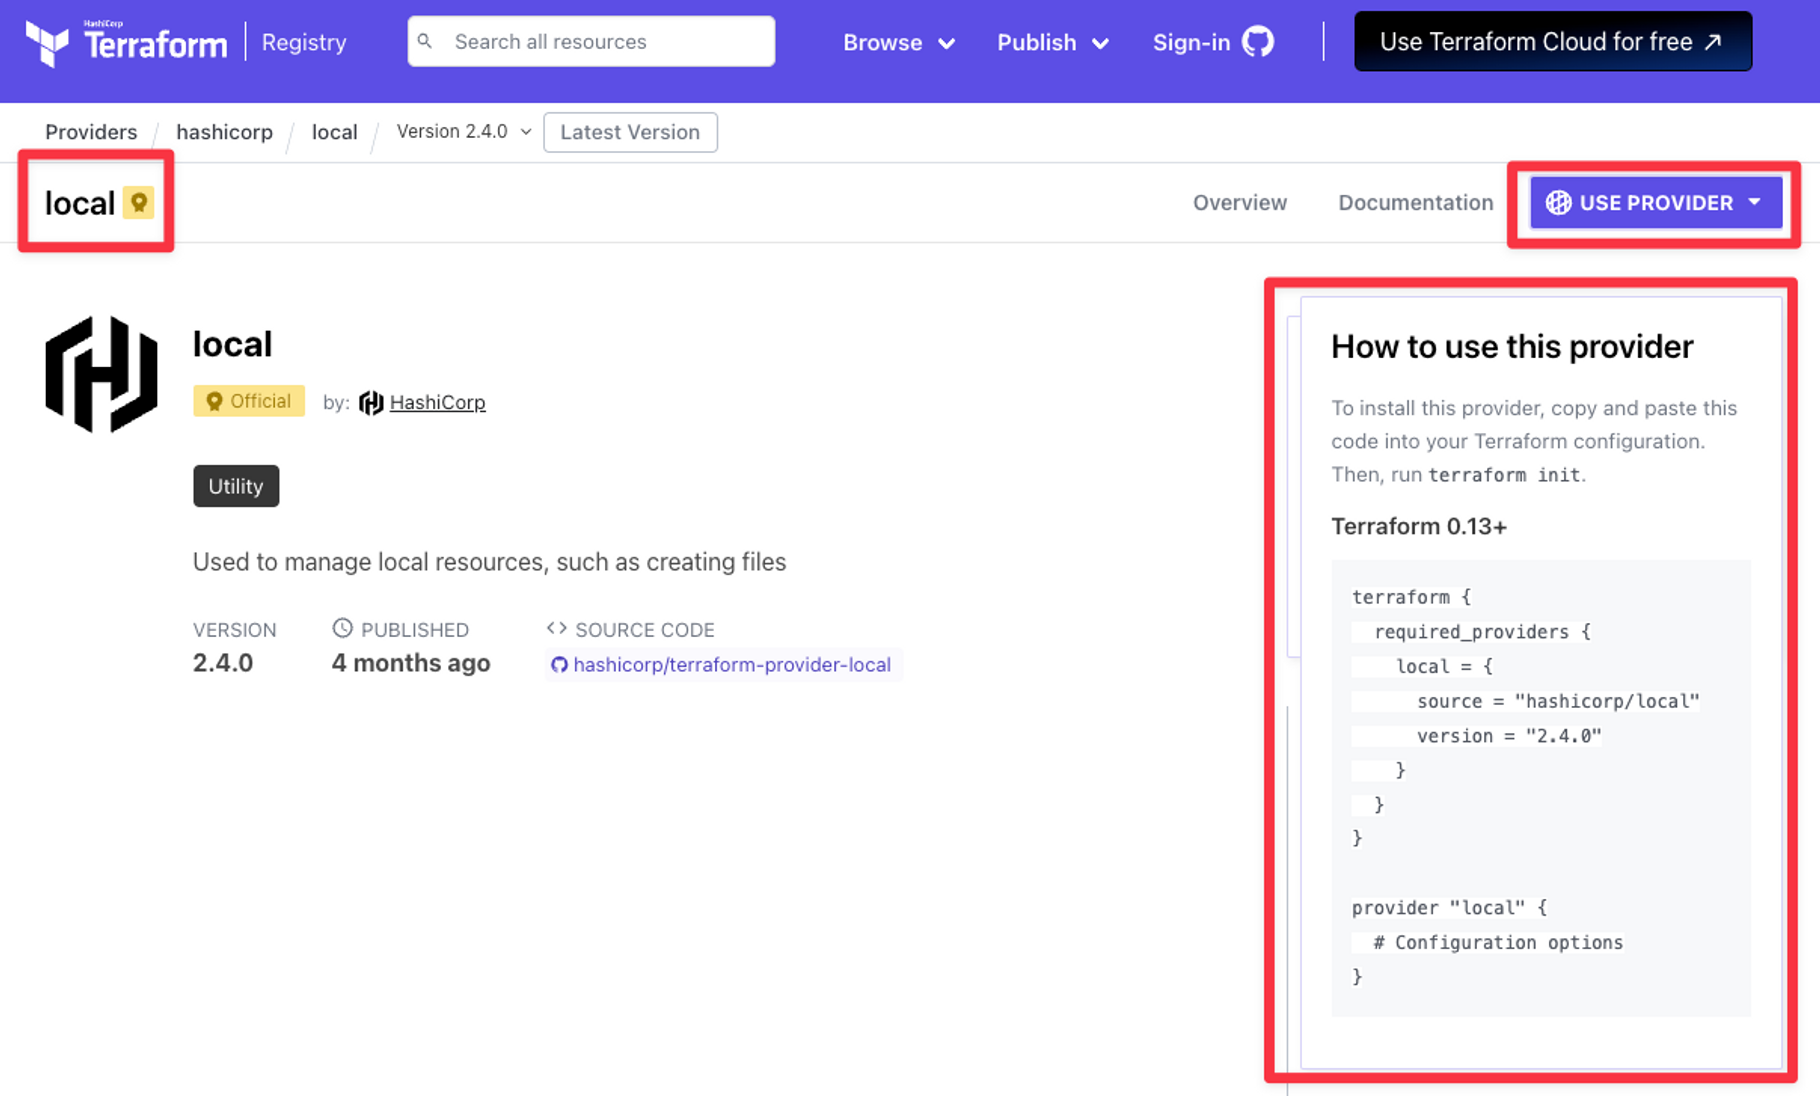Click the code brackets icon beside Source Code
This screenshot has height=1096, width=1820.
(557, 628)
